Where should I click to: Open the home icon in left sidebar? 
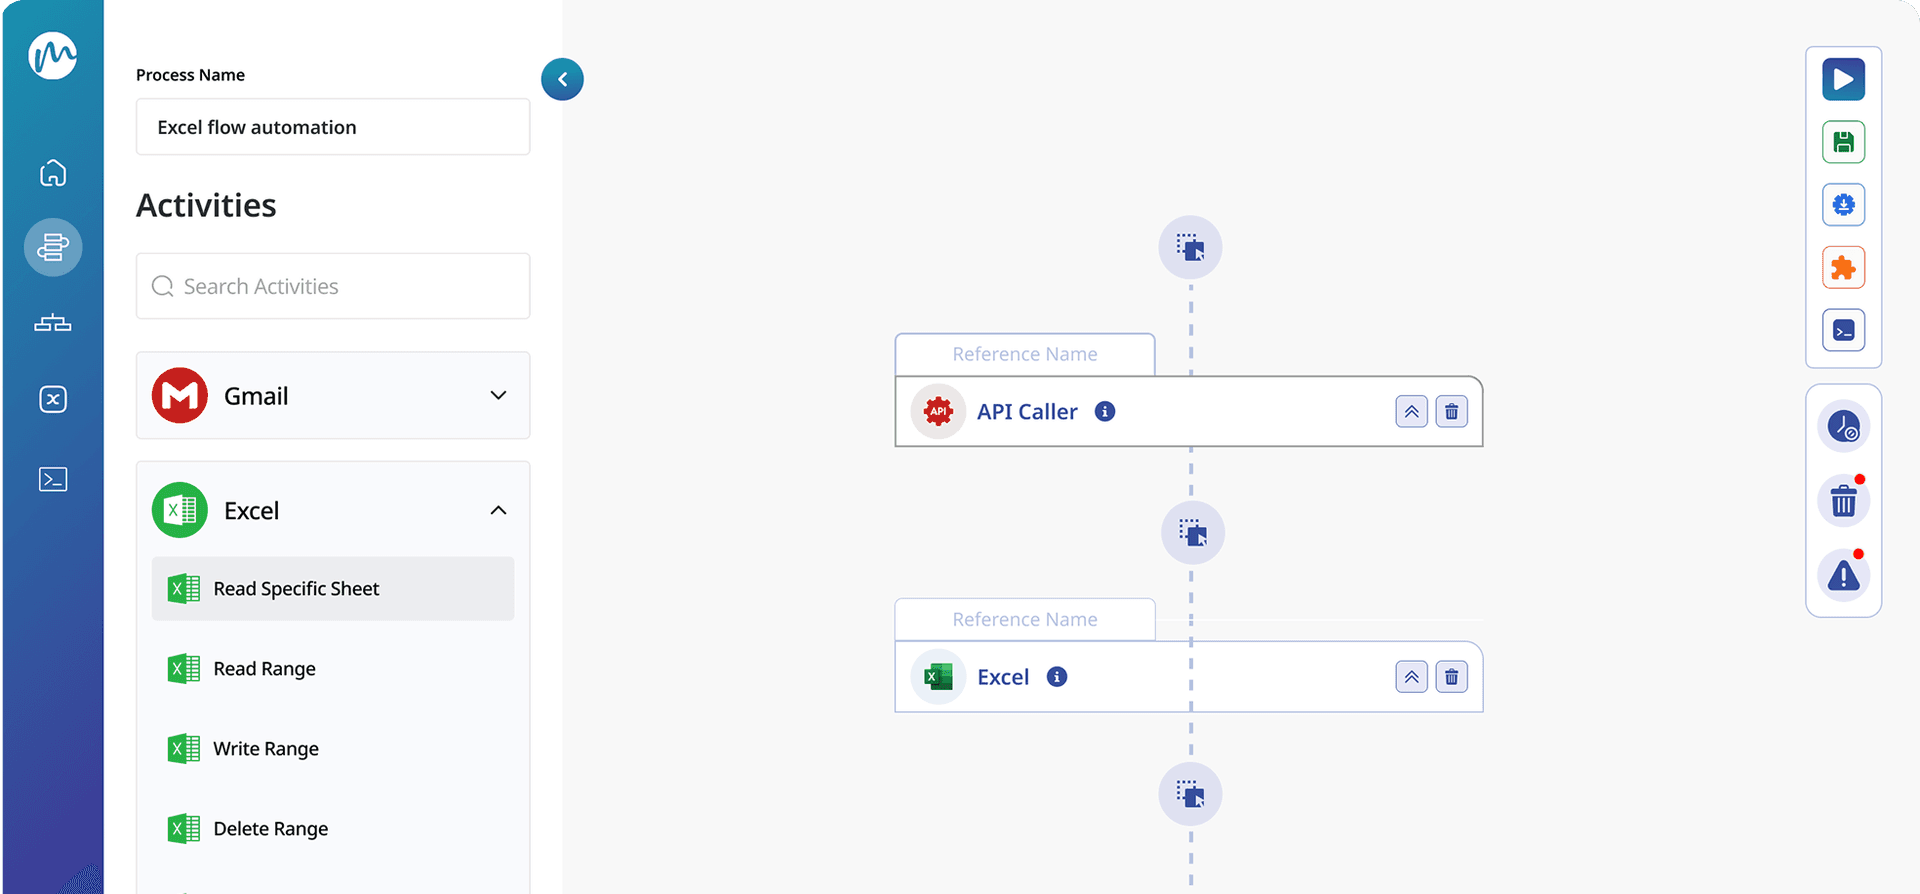point(53,173)
